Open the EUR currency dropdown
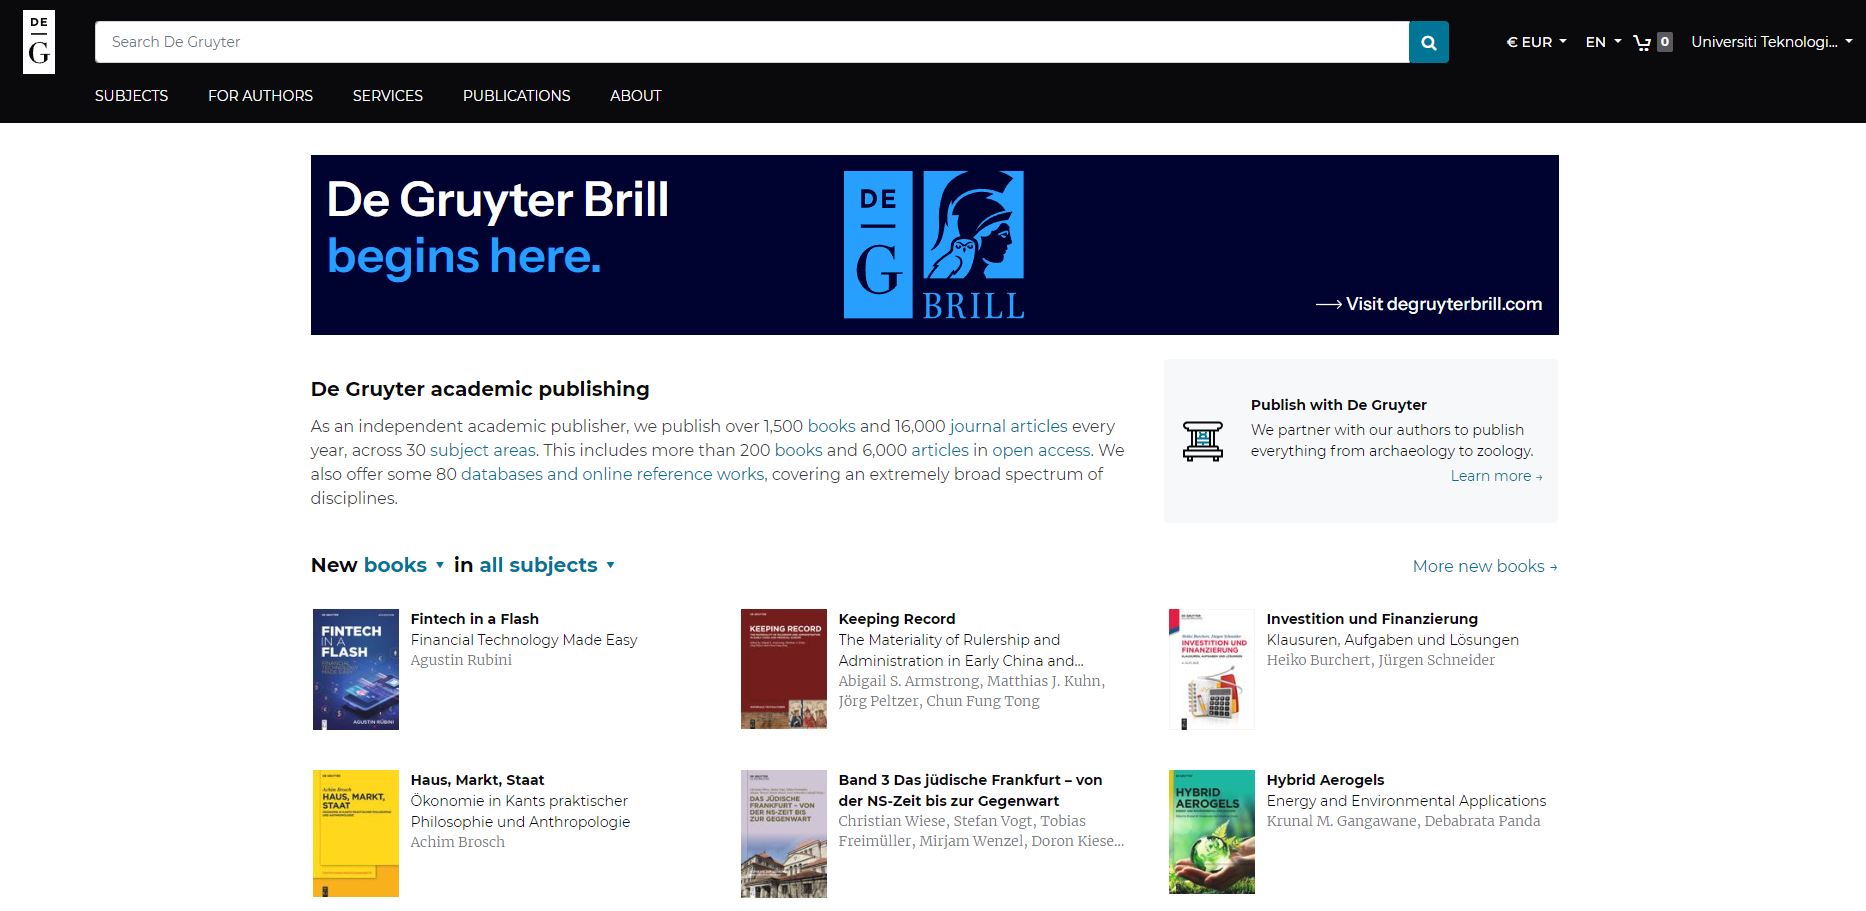 point(1536,42)
